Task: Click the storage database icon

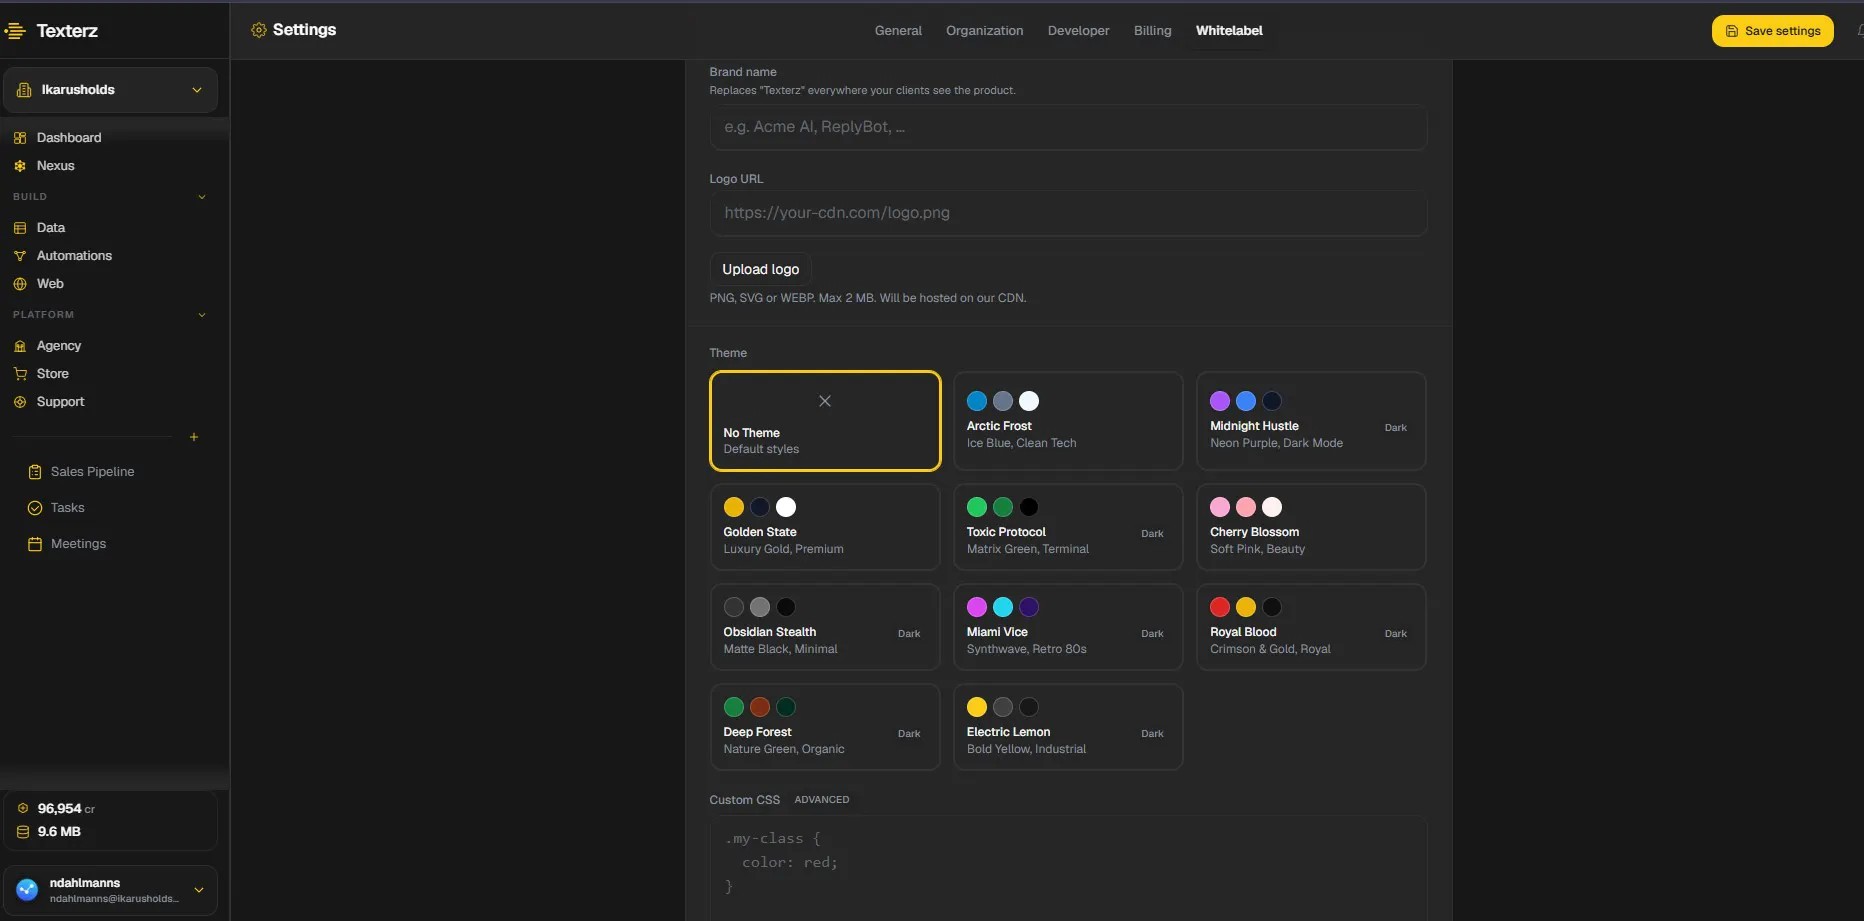Action: pos(23,832)
